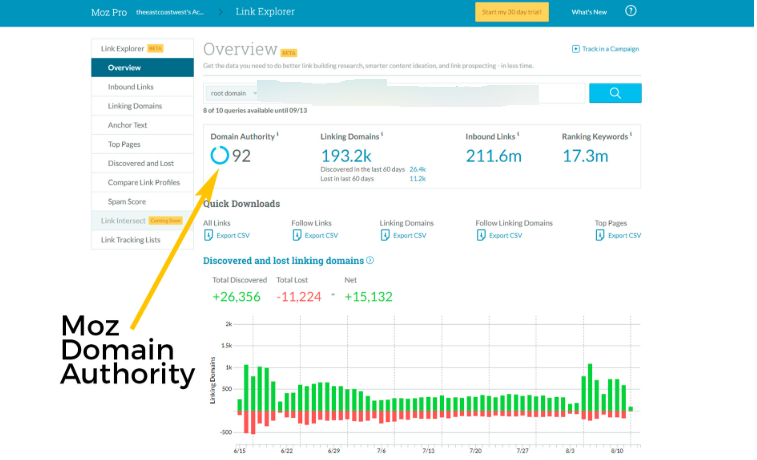Click the Linking Domains export CSV icon
757x460 pixels.
(385, 235)
